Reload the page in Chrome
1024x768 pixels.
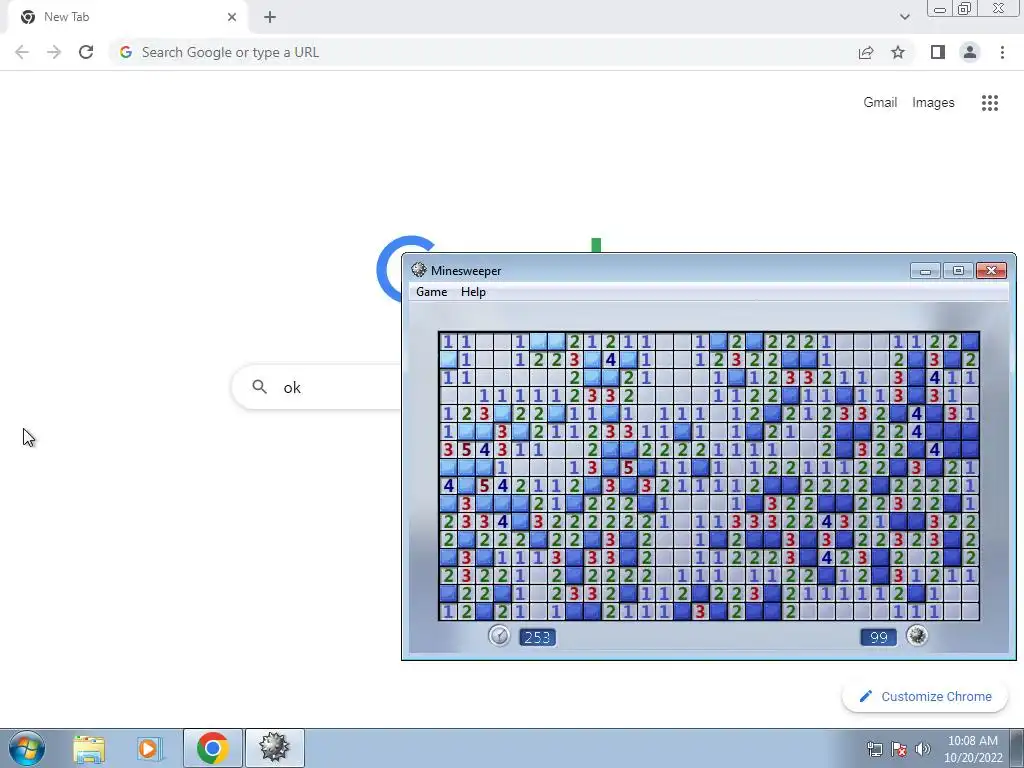click(x=86, y=52)
